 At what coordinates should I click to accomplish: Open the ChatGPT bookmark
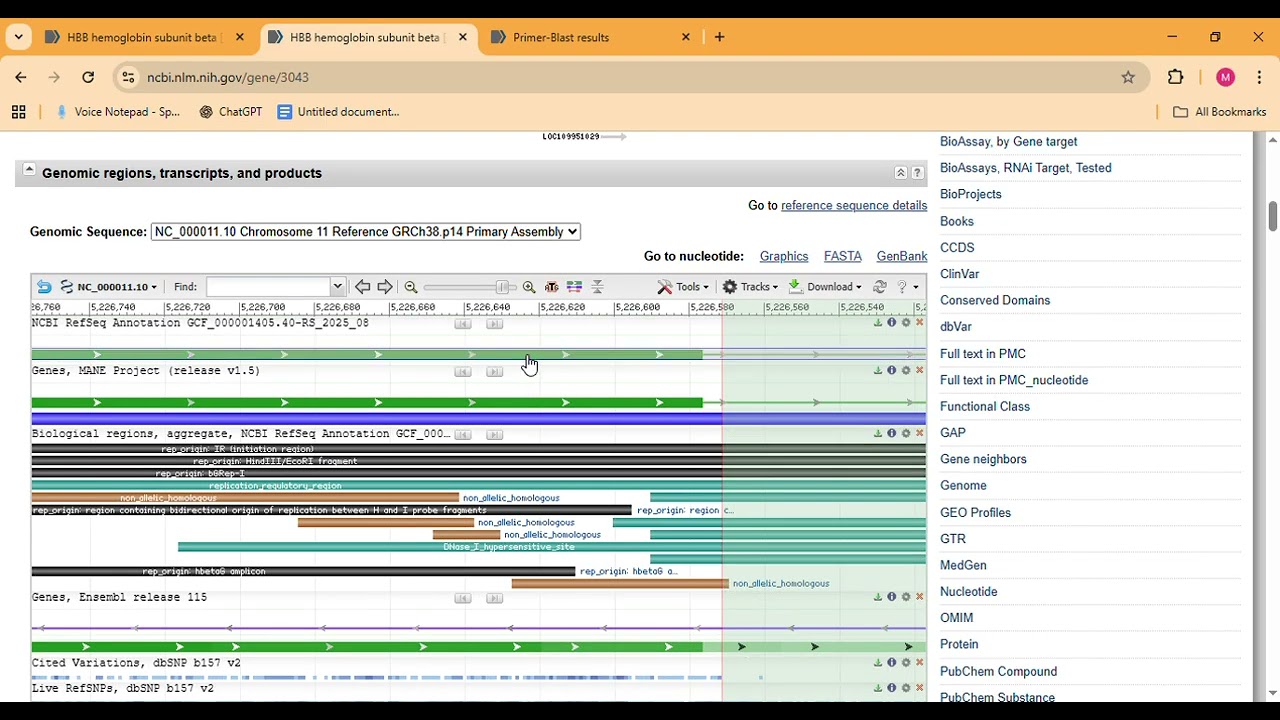pyautogui.click(x=231, y=112)
